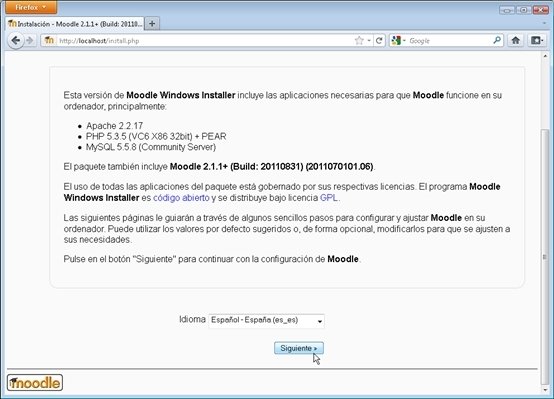Click the vertical scrollbar thumb

545,256
